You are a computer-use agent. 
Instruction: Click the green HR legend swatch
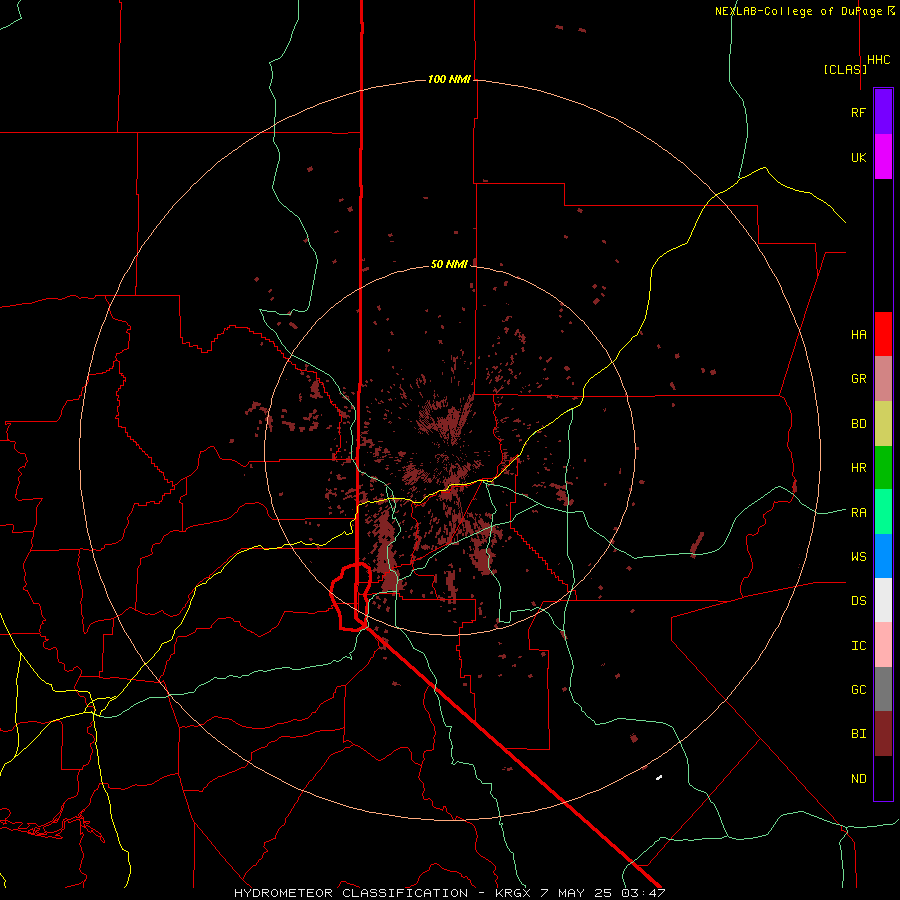click(x=883, y=468)
